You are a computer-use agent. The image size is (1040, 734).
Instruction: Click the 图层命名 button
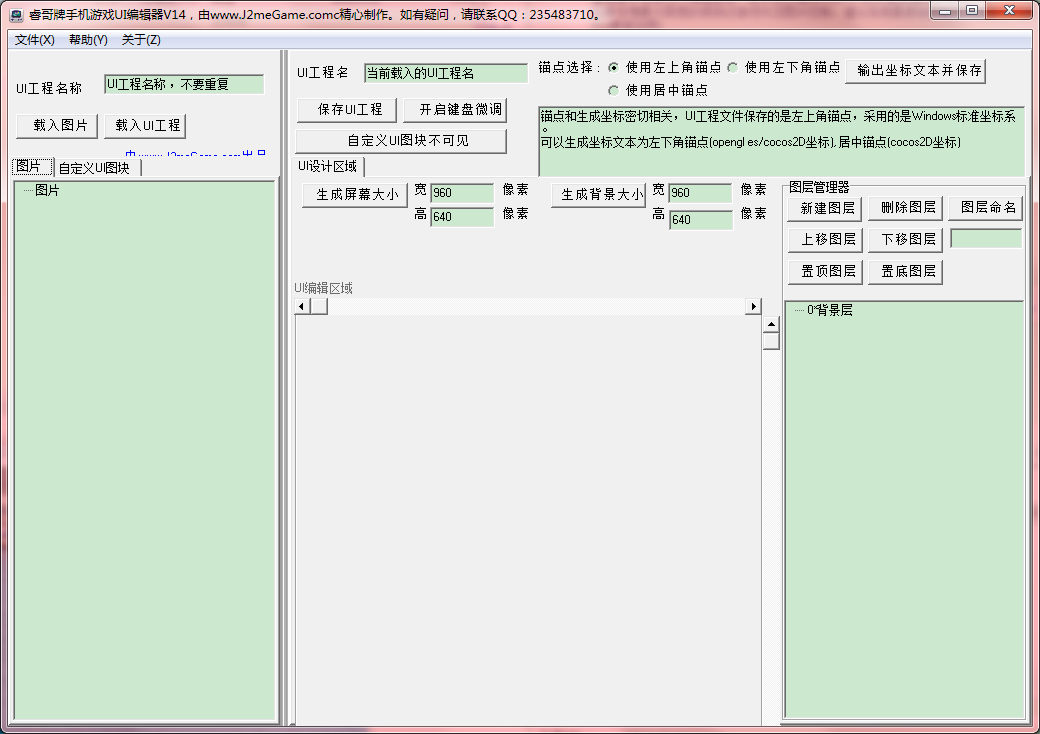pos(986,208)
